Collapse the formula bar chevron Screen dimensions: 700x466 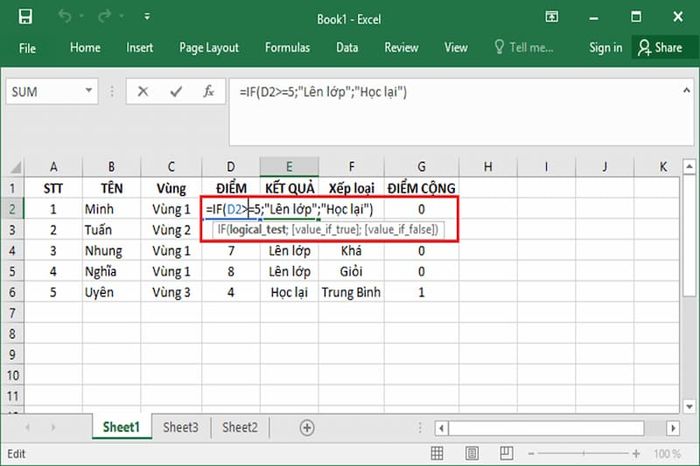tap(687, 91)
